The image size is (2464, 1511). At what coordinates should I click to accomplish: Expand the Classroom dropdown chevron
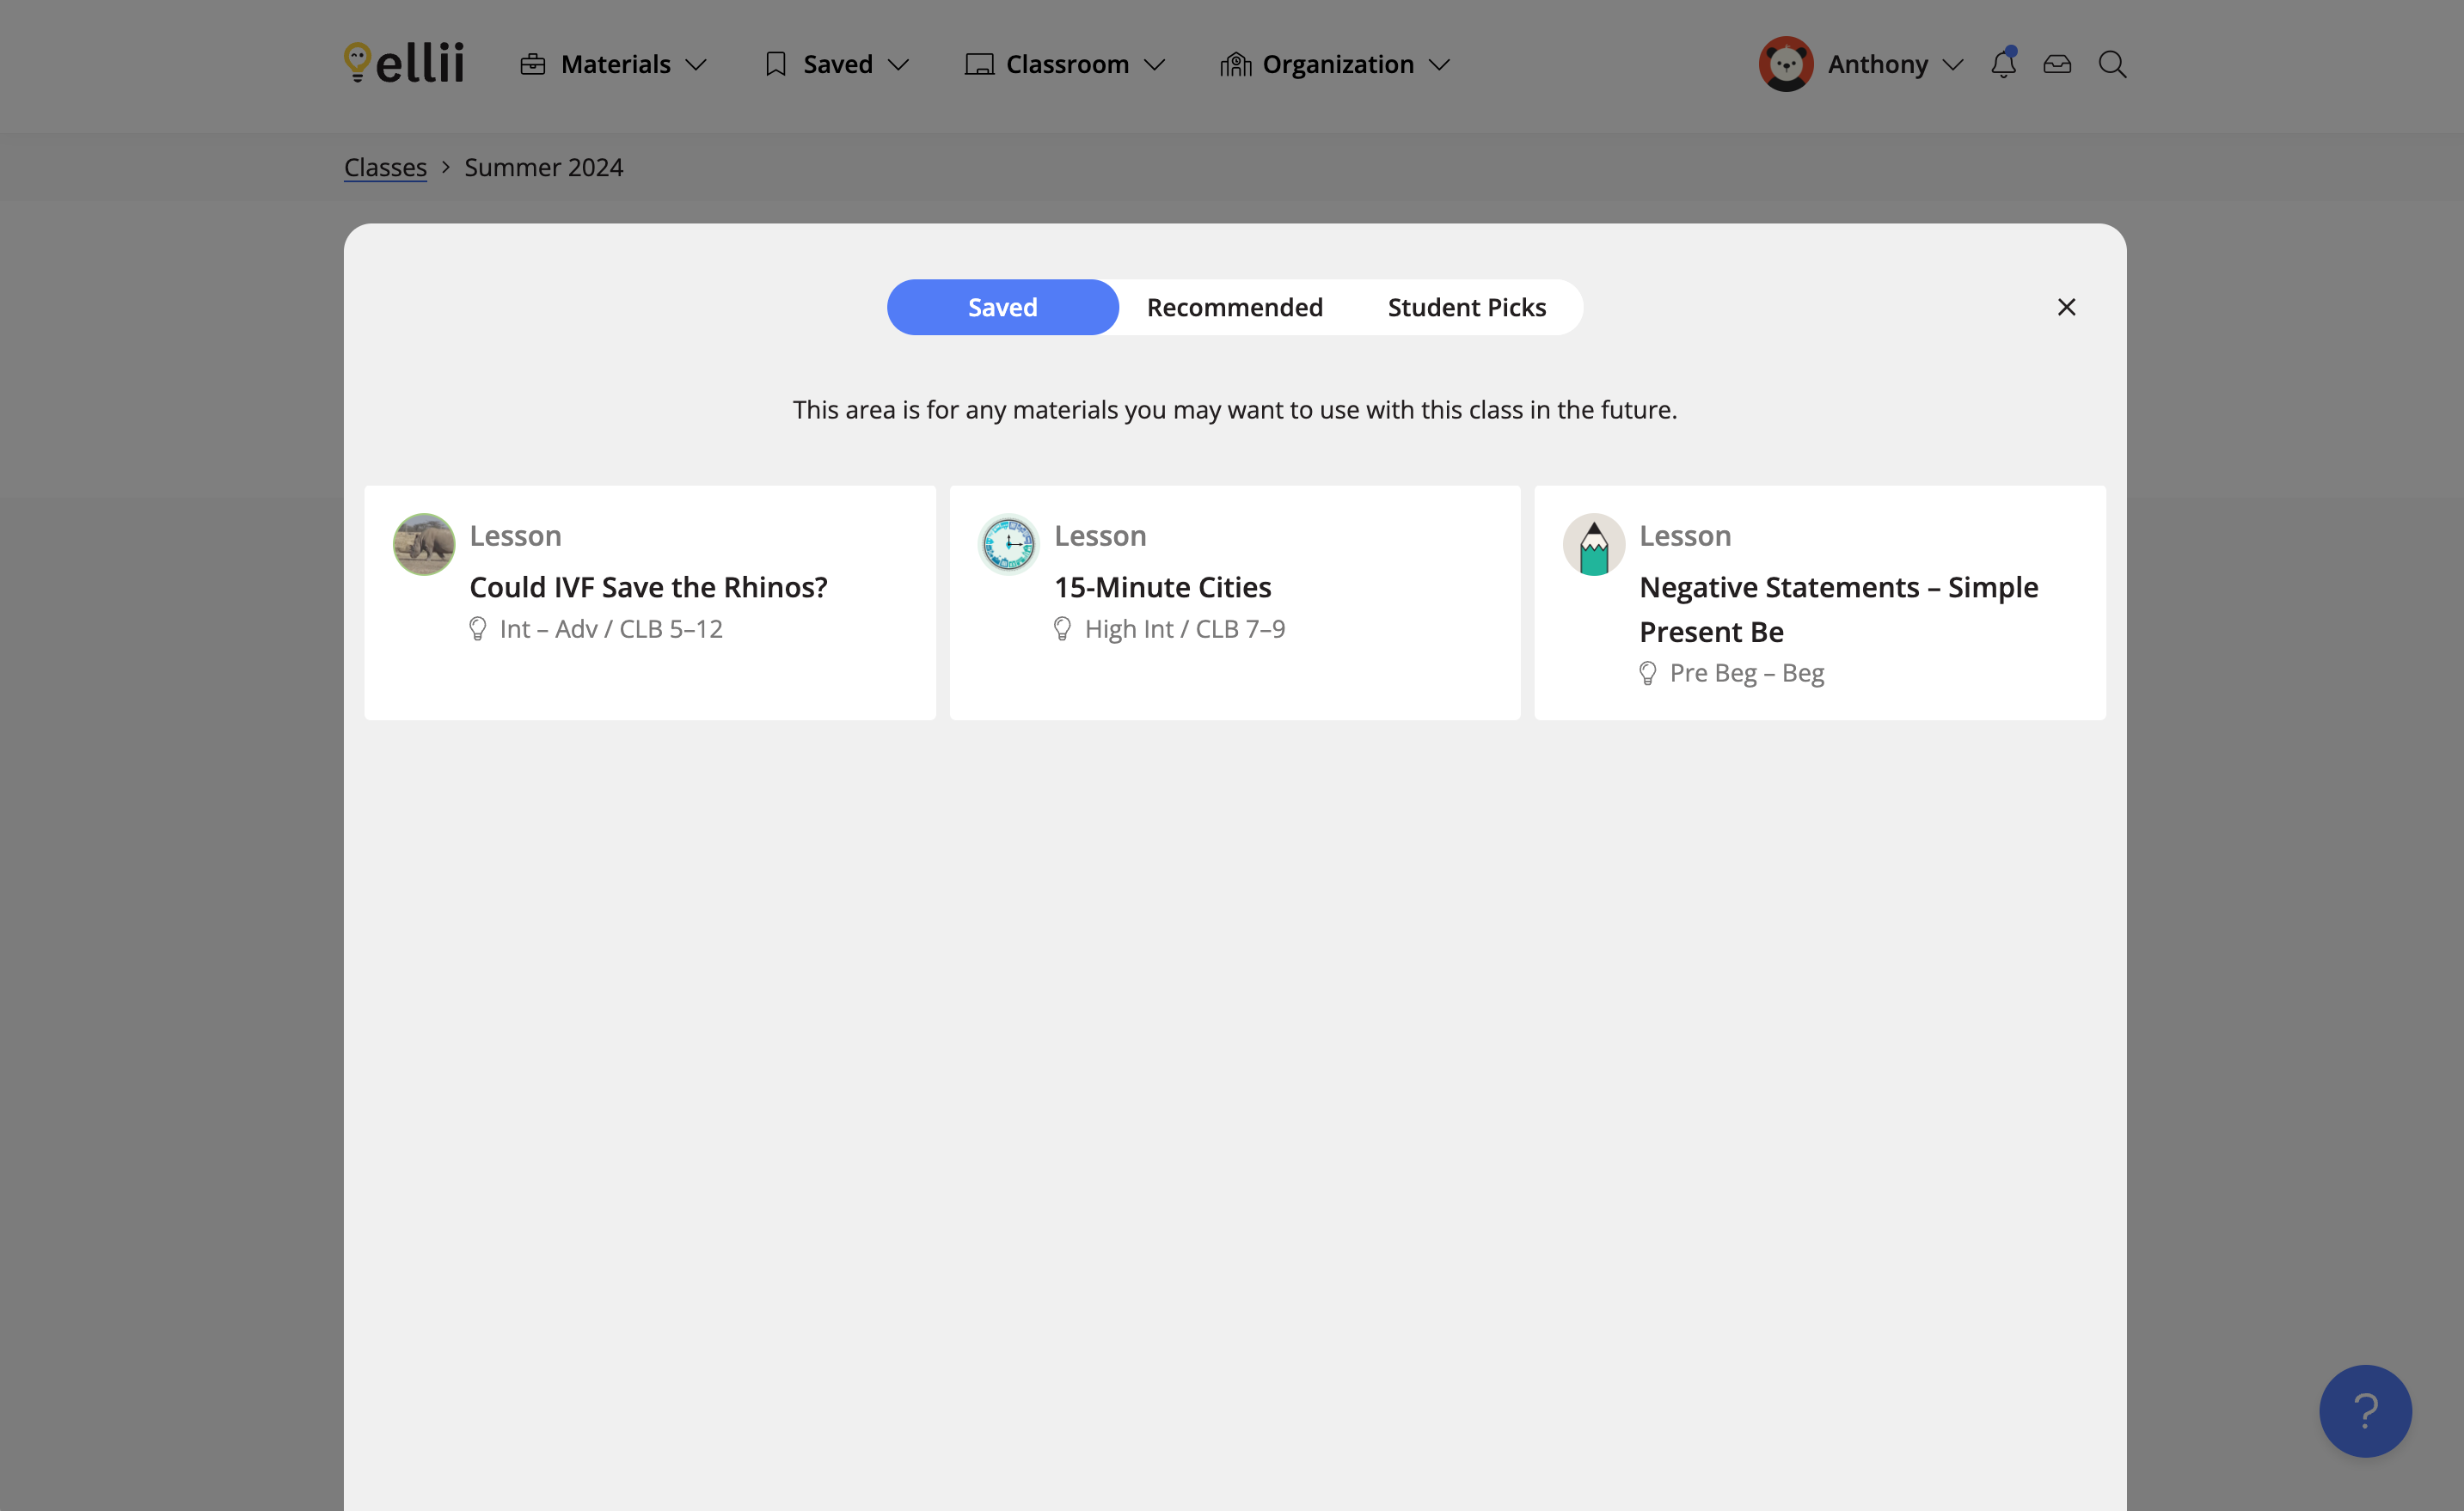click(1155, 65)
